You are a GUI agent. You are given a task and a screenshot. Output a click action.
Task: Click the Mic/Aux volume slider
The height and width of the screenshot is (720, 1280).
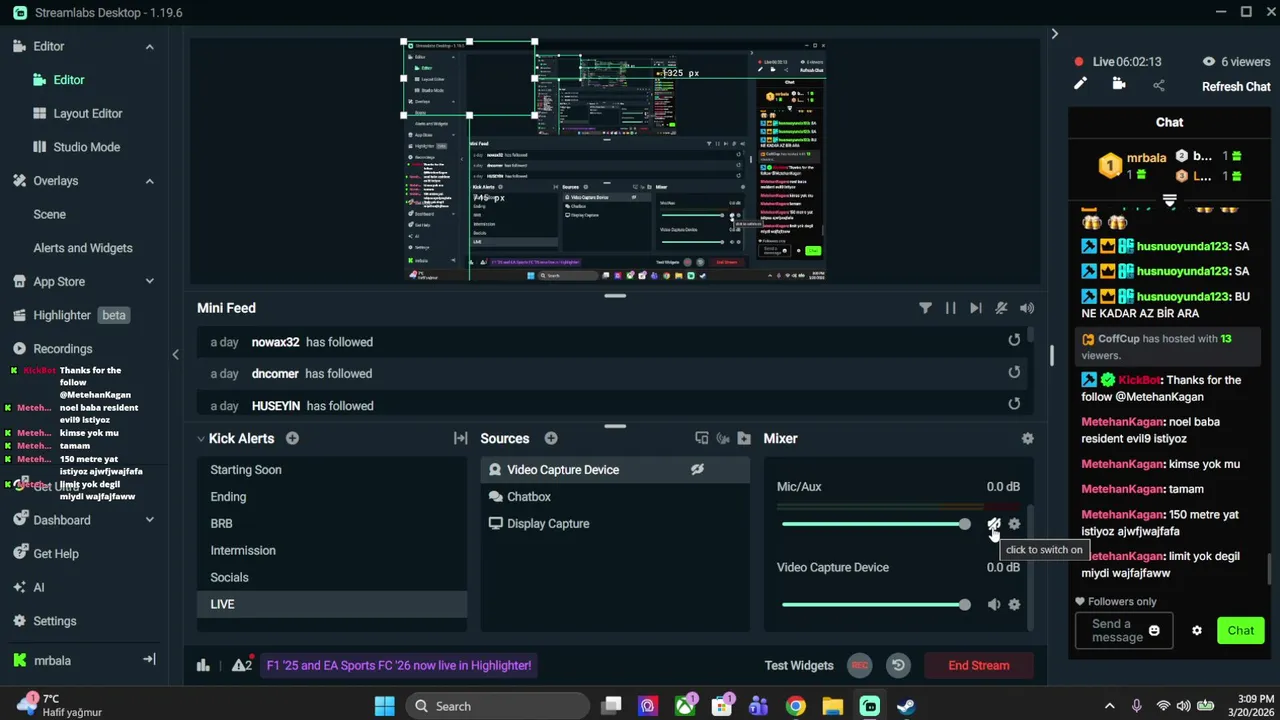click(876, 524)
